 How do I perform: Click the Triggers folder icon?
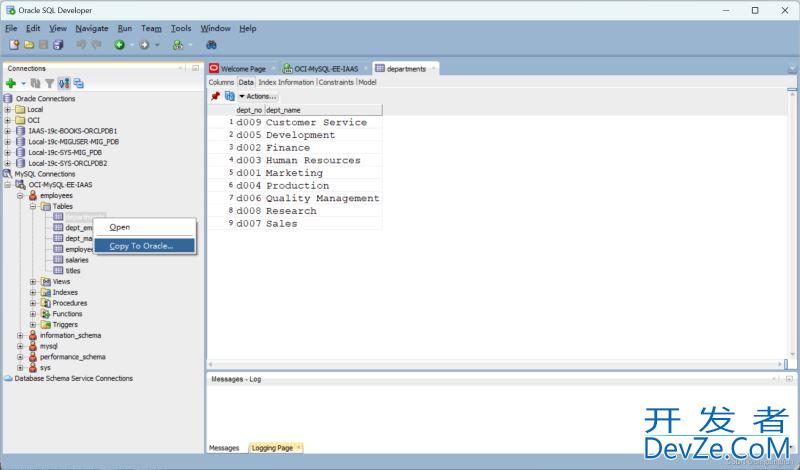pos(45,324)
